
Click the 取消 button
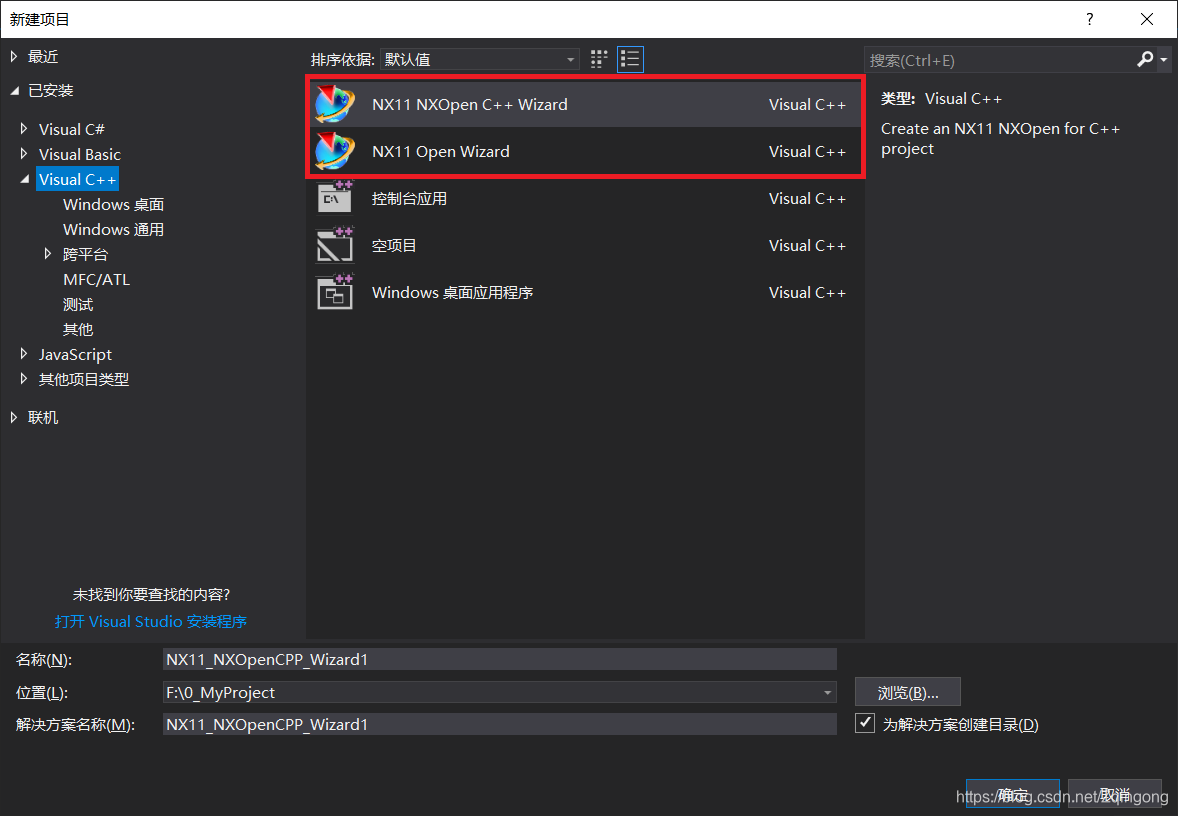[x=1115, y=794]
